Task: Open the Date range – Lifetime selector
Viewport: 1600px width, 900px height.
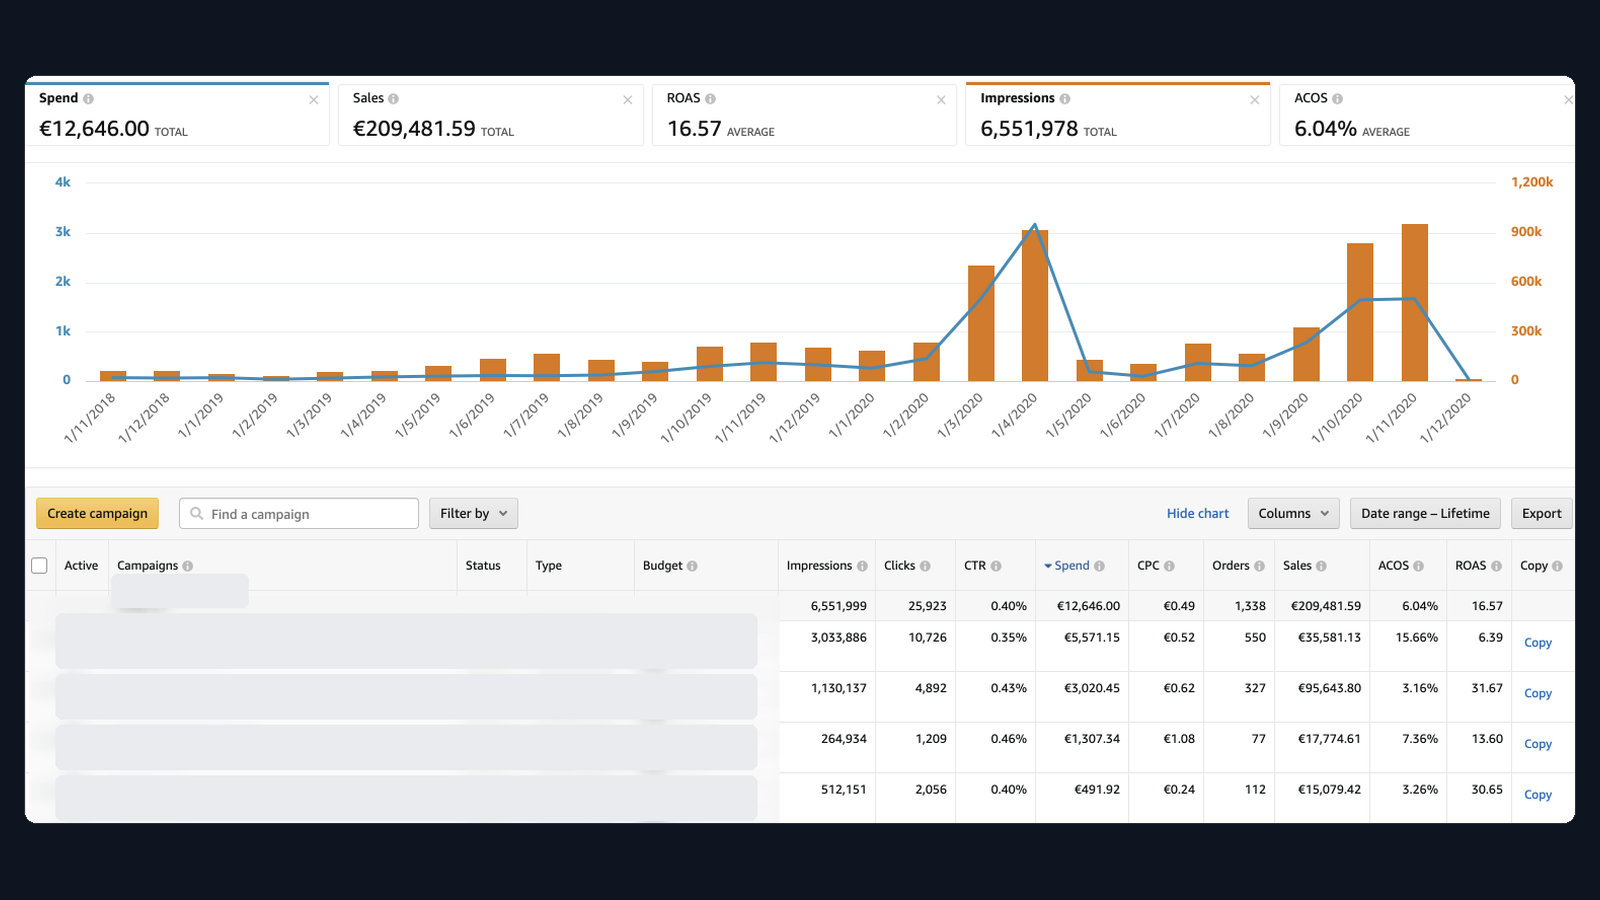Action: [1425, 513]
